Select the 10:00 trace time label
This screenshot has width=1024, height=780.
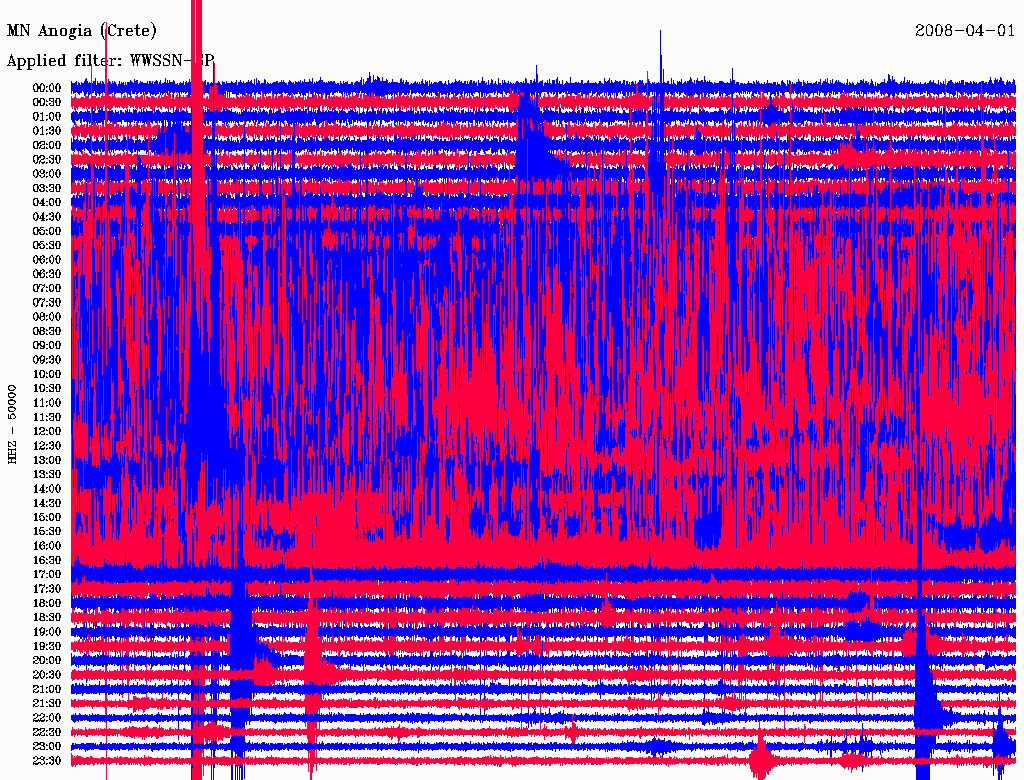(x=47, y=374)
